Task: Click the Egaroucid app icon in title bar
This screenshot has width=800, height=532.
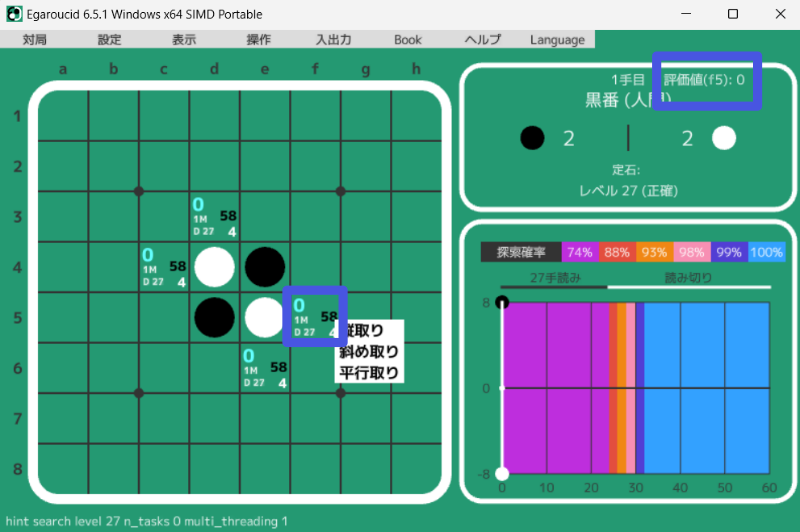Action: point(14,14)
